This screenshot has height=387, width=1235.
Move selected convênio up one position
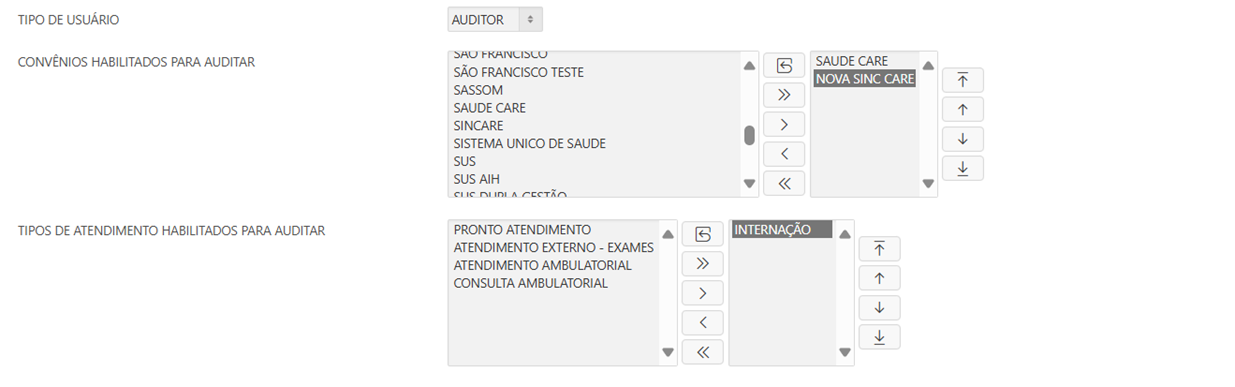click(963, 109)
